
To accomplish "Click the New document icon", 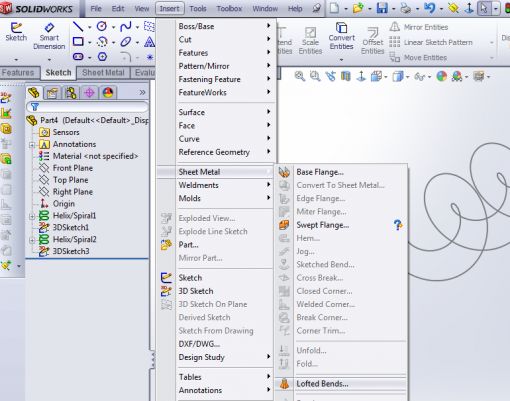I will point(334,8).
